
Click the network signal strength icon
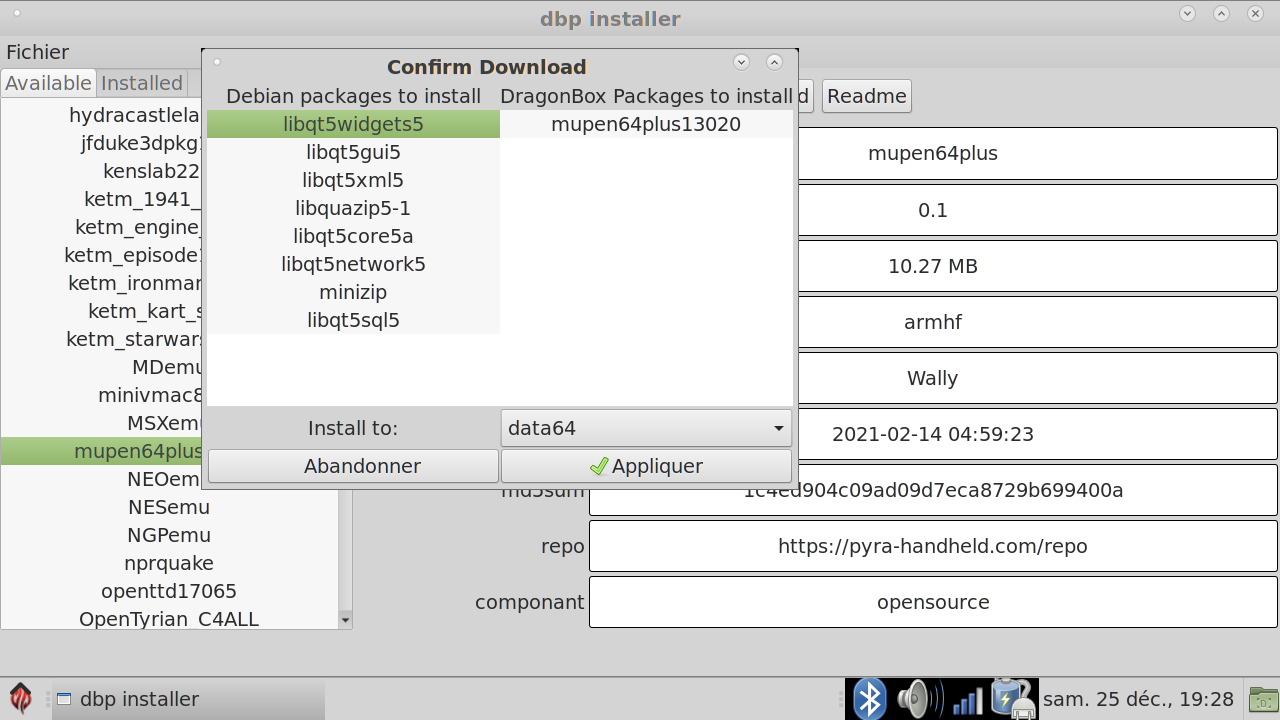966,699
